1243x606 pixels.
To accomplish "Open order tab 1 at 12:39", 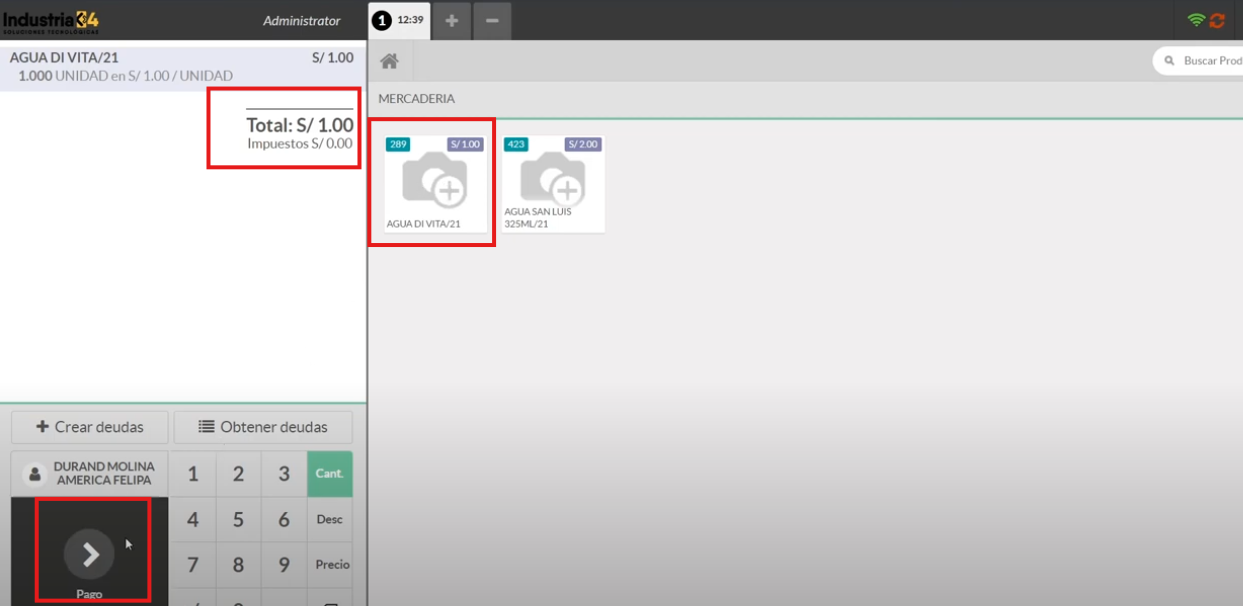I will pos(399,21).
